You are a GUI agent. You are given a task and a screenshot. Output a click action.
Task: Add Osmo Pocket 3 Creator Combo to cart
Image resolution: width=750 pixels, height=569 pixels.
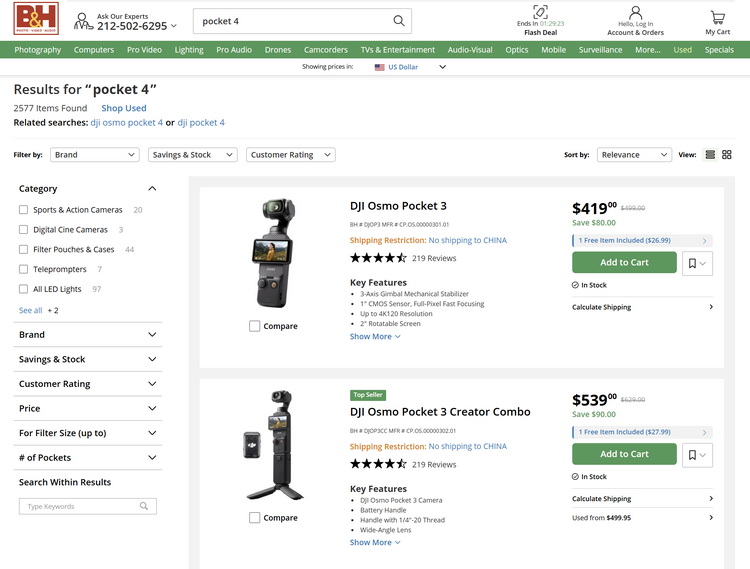pyautogui.click(x=624, y=454)
